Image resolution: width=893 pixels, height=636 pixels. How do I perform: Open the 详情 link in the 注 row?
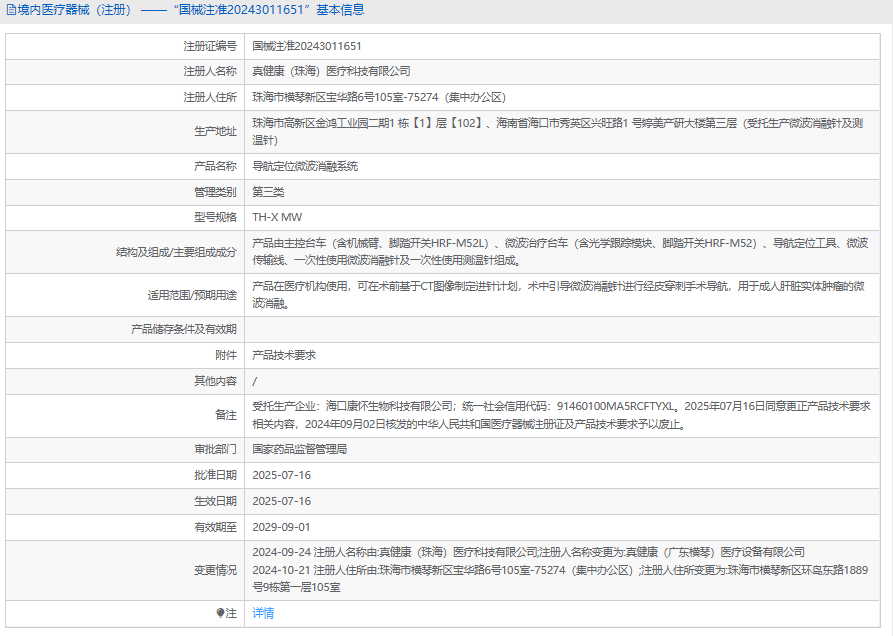[x=263, y=613]
